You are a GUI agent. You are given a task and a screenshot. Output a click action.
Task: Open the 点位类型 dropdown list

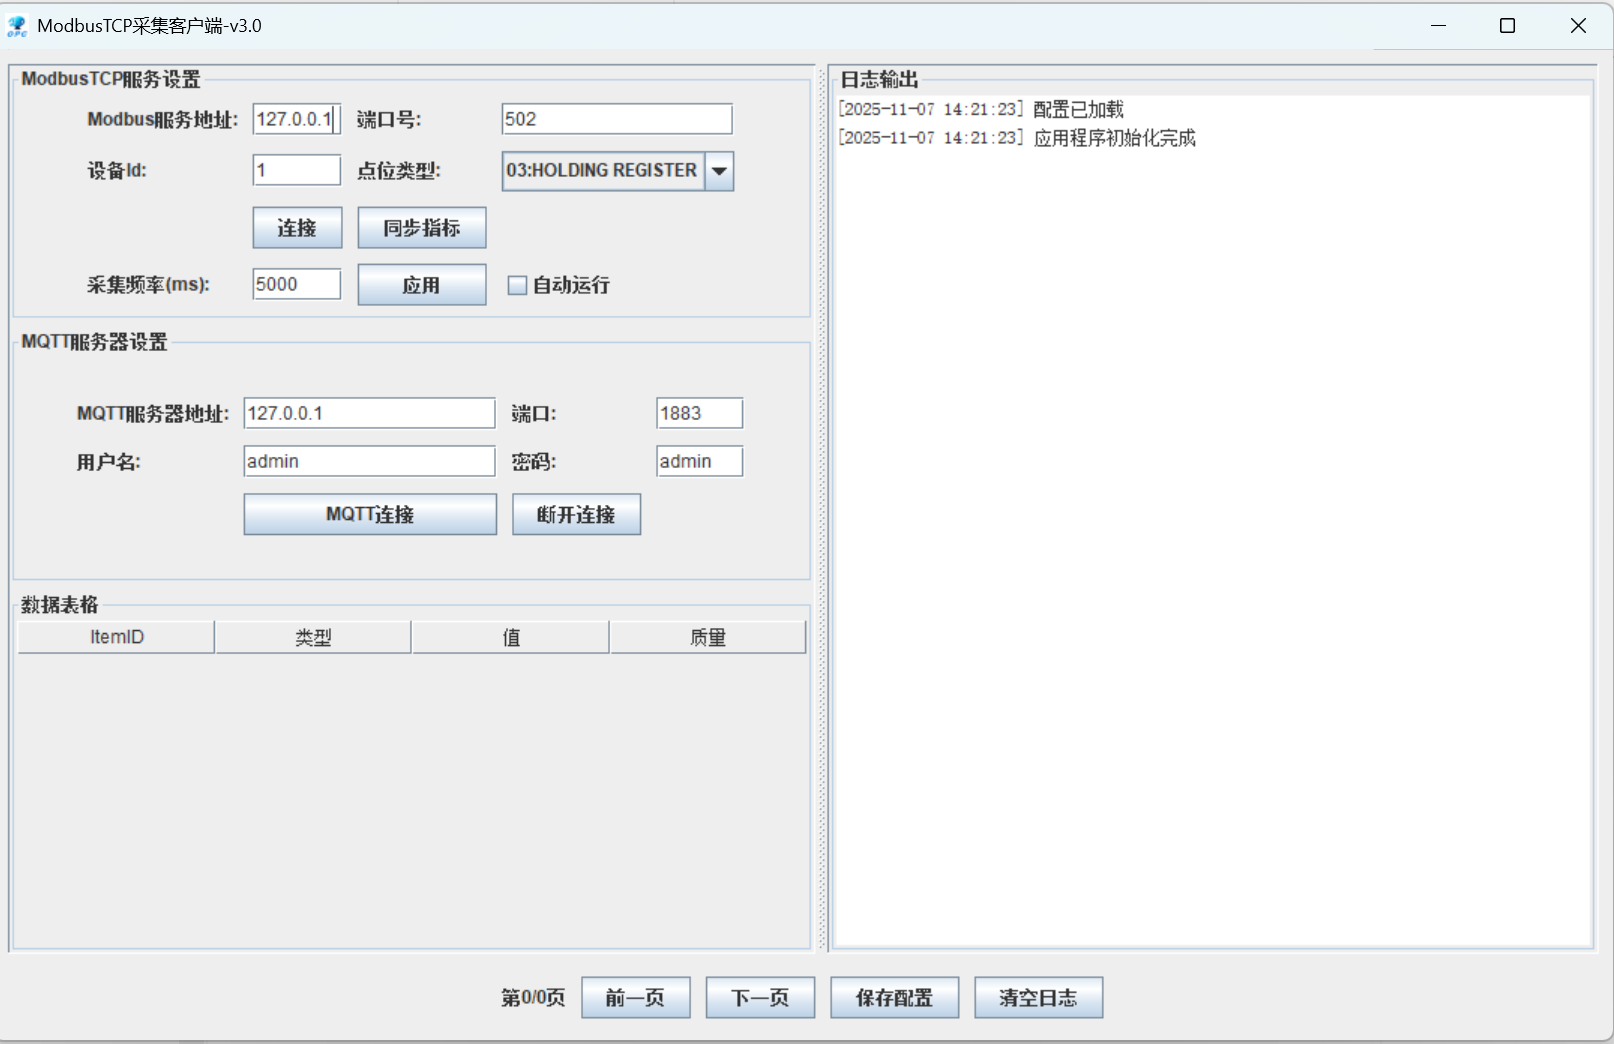click(718, 170)
